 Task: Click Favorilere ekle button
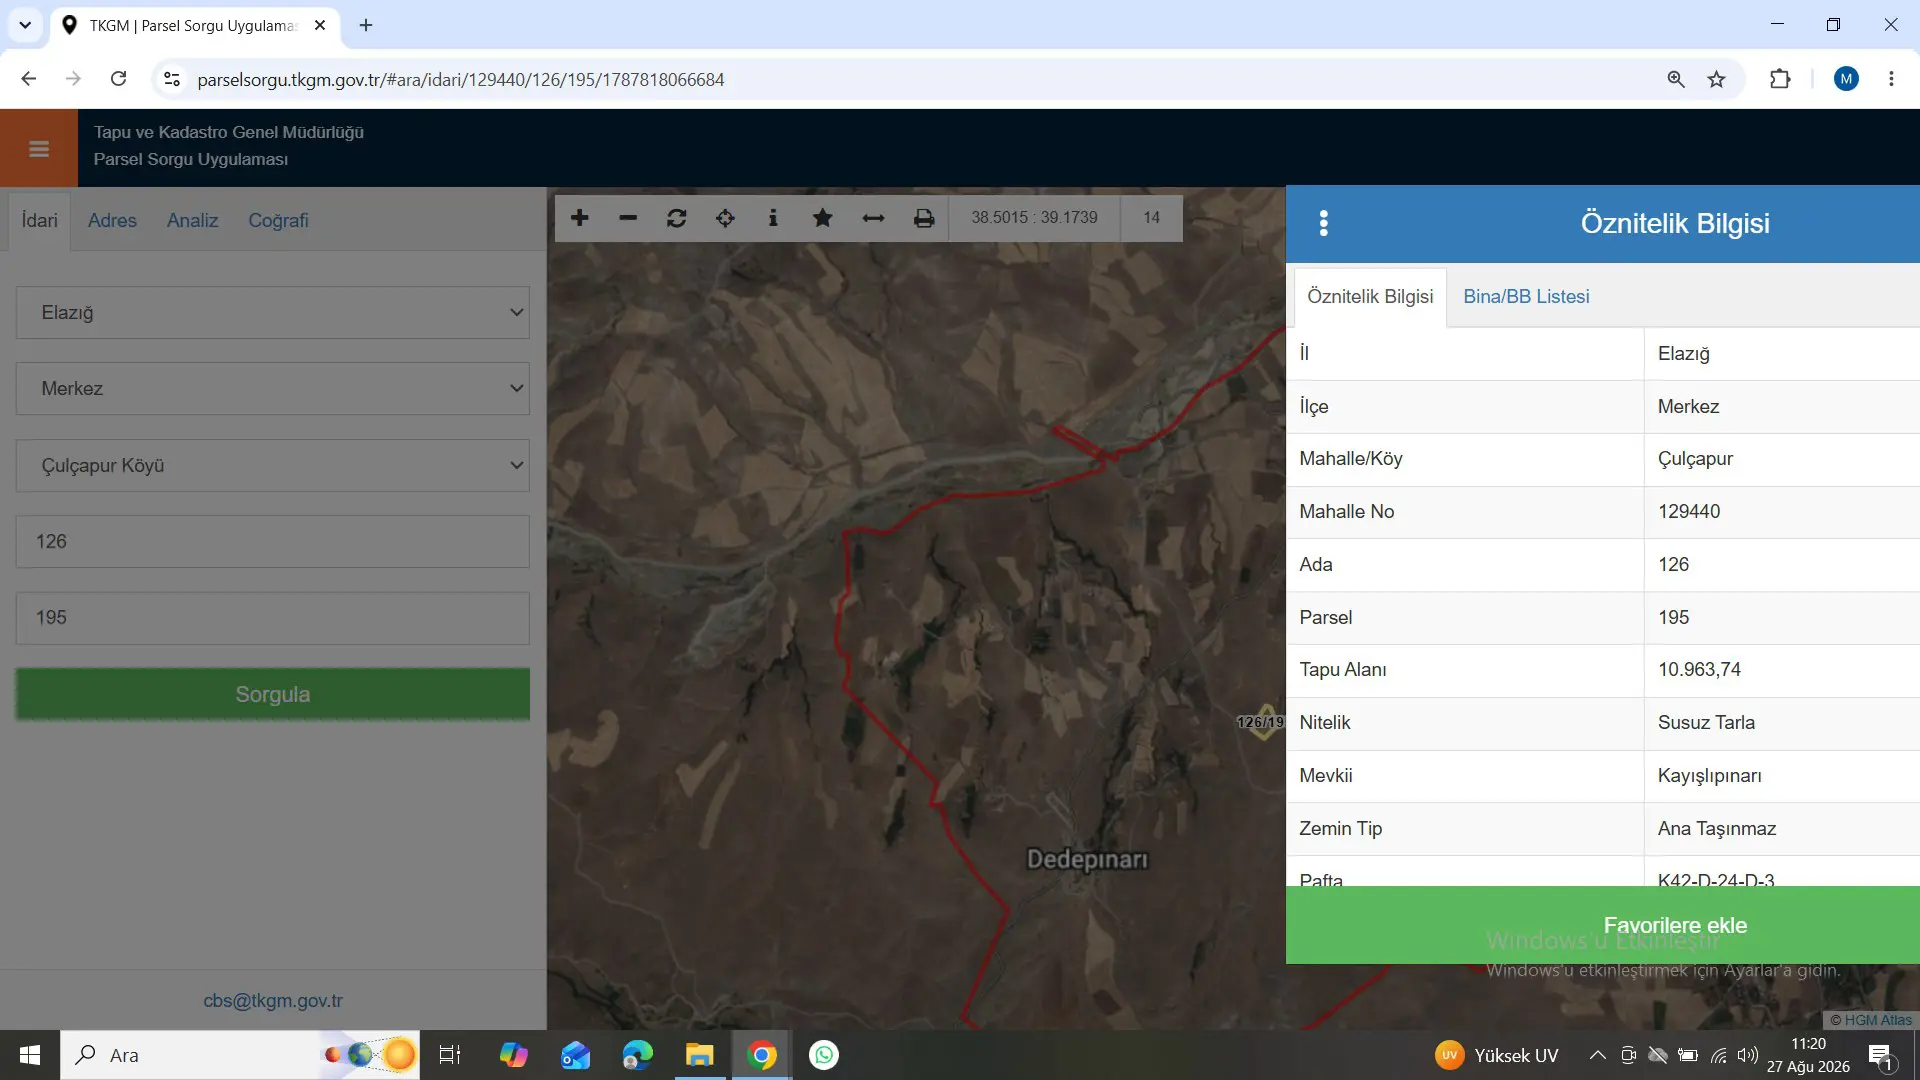tap(1675, 925)
